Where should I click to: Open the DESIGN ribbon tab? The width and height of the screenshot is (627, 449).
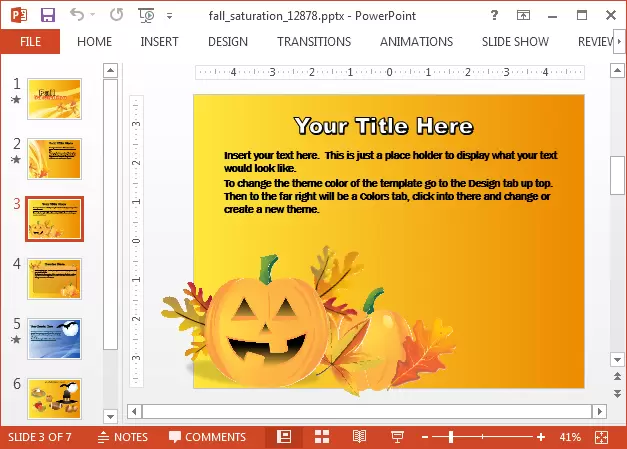point(228,42)
